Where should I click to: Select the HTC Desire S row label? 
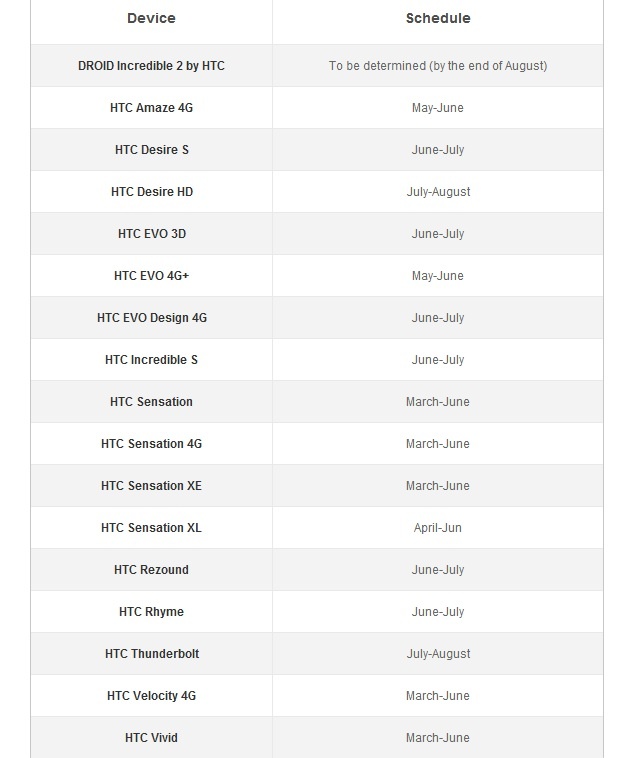[x=151, y=150]
